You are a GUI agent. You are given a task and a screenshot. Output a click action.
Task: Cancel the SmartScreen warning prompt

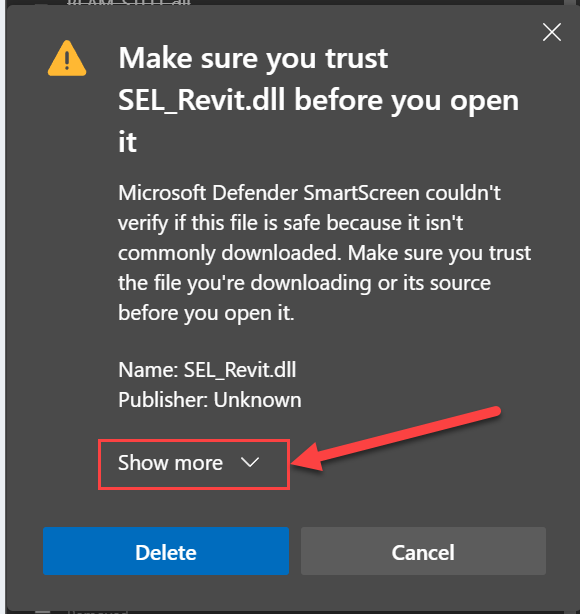pos(423,551)
